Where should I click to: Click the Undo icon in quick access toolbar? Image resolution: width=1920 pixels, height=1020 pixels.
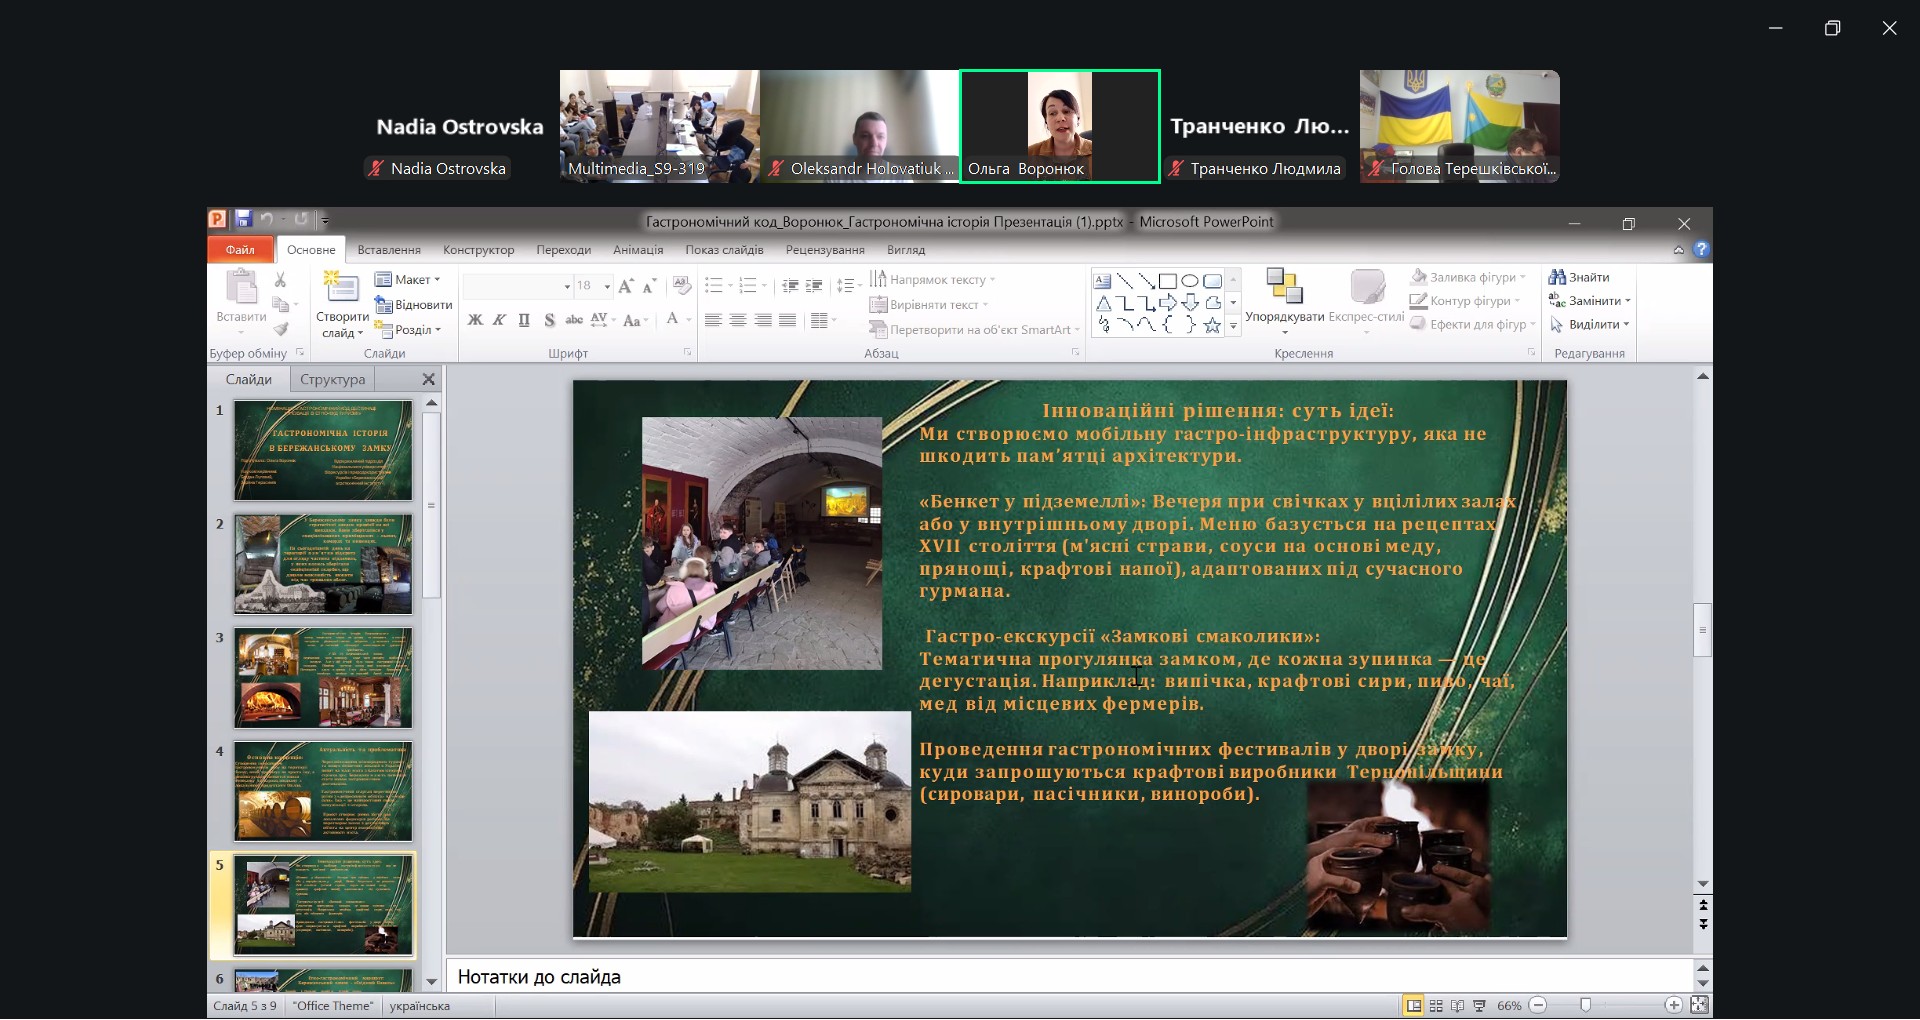coord(266,220)
